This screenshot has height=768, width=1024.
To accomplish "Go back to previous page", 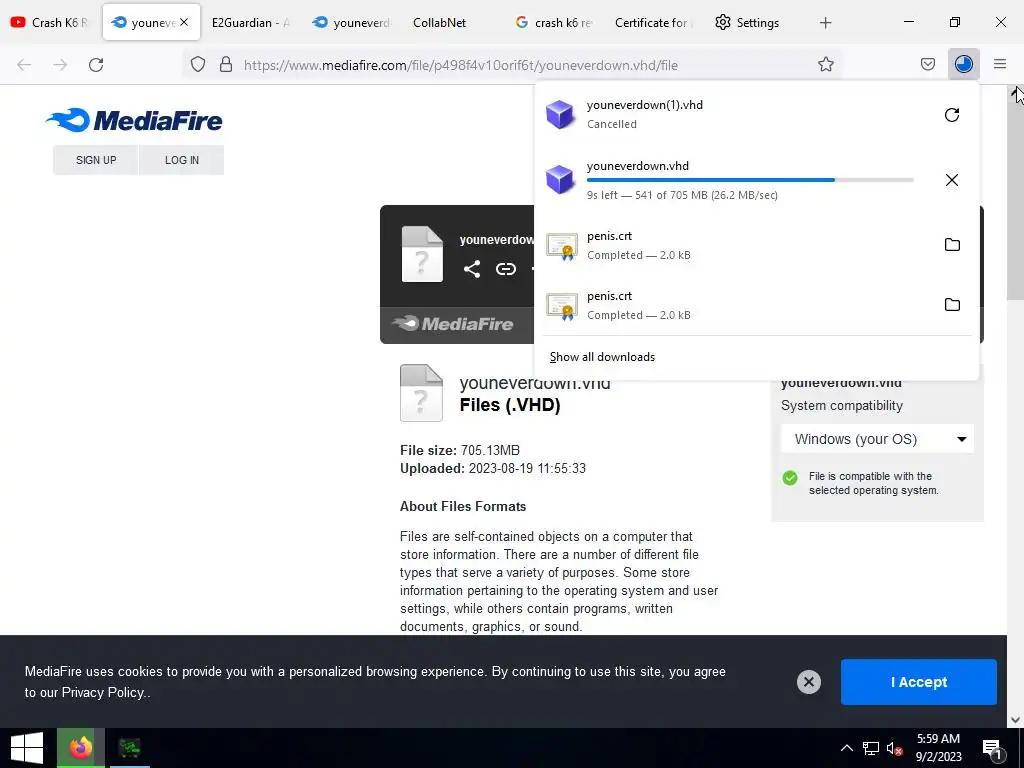I will click(x=24, y=64).
